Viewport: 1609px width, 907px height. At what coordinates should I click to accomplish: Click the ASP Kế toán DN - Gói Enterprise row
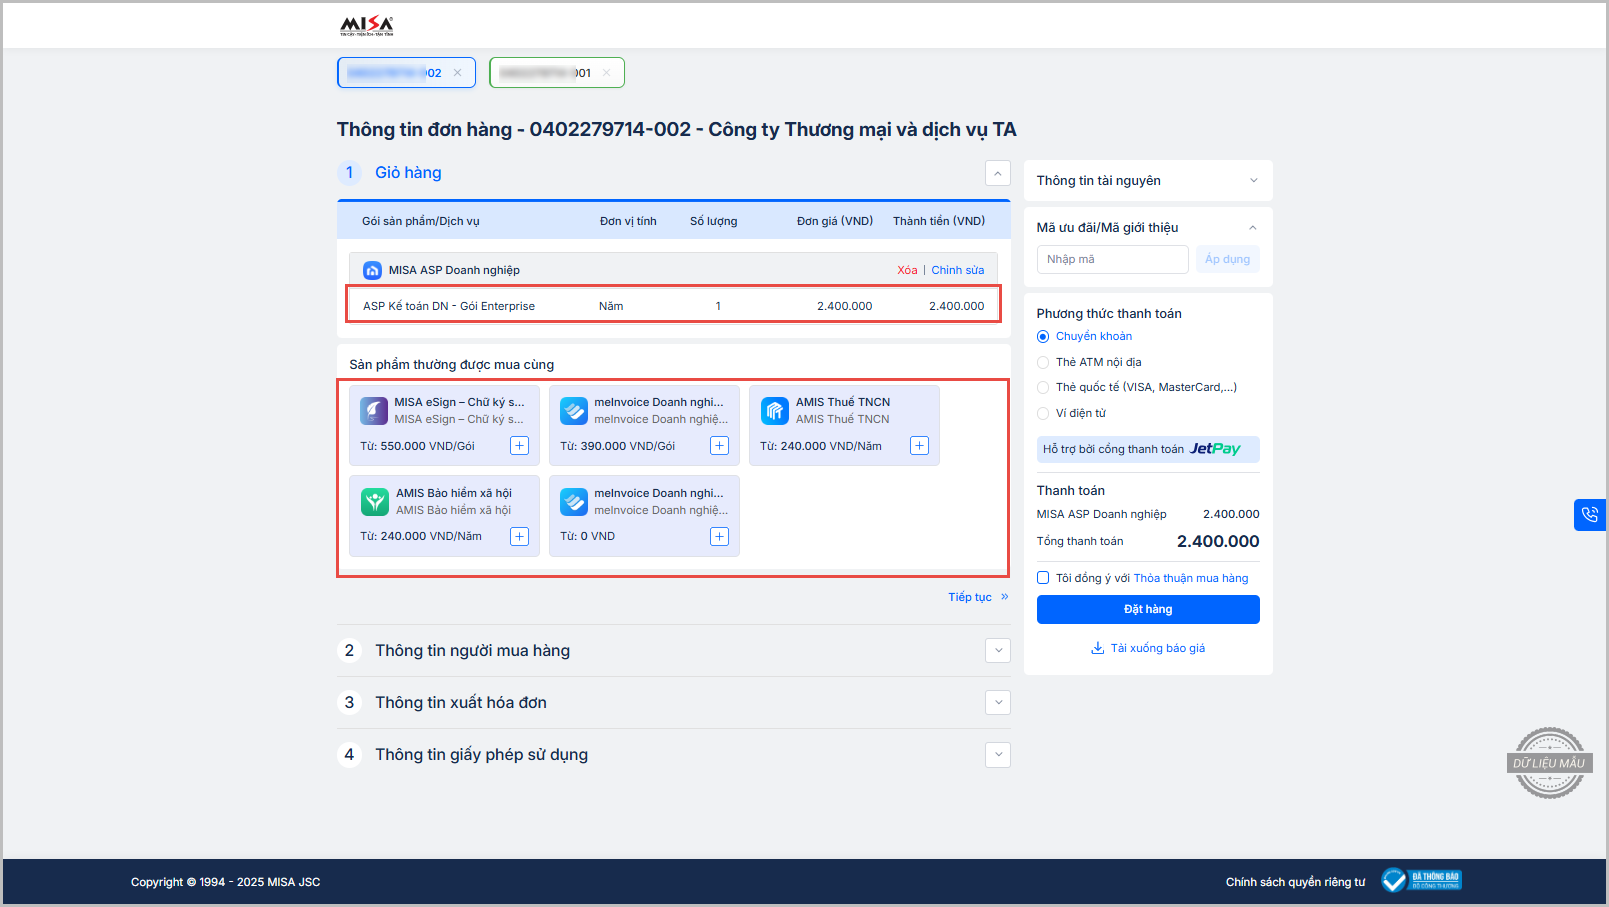point(673,306)
